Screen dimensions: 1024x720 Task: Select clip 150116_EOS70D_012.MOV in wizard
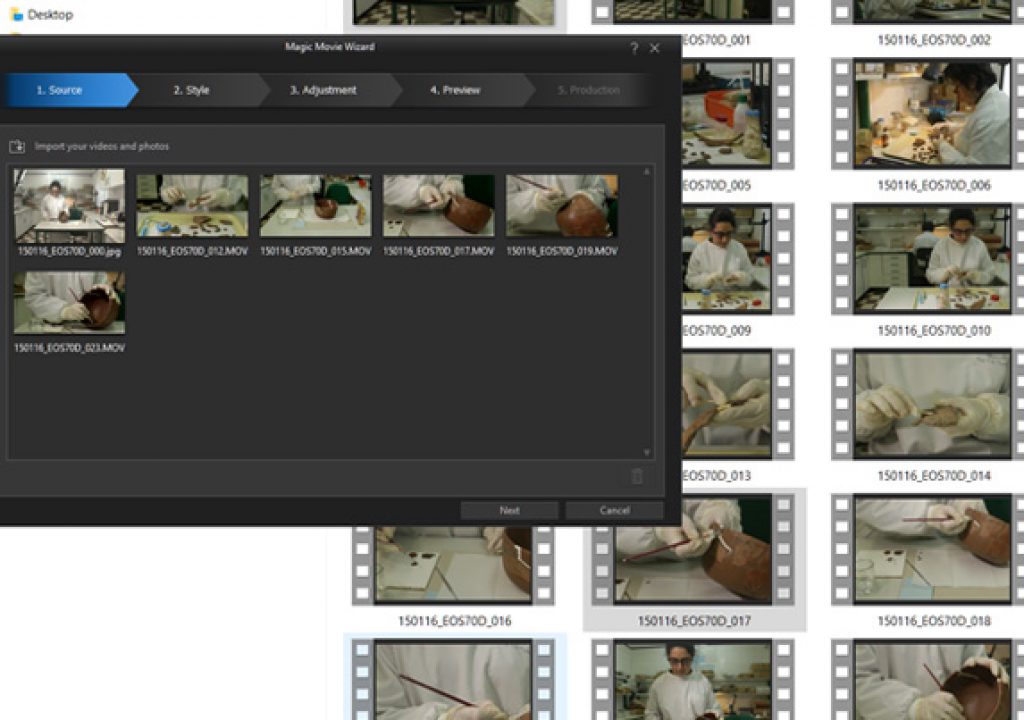[x=192, y=205]
